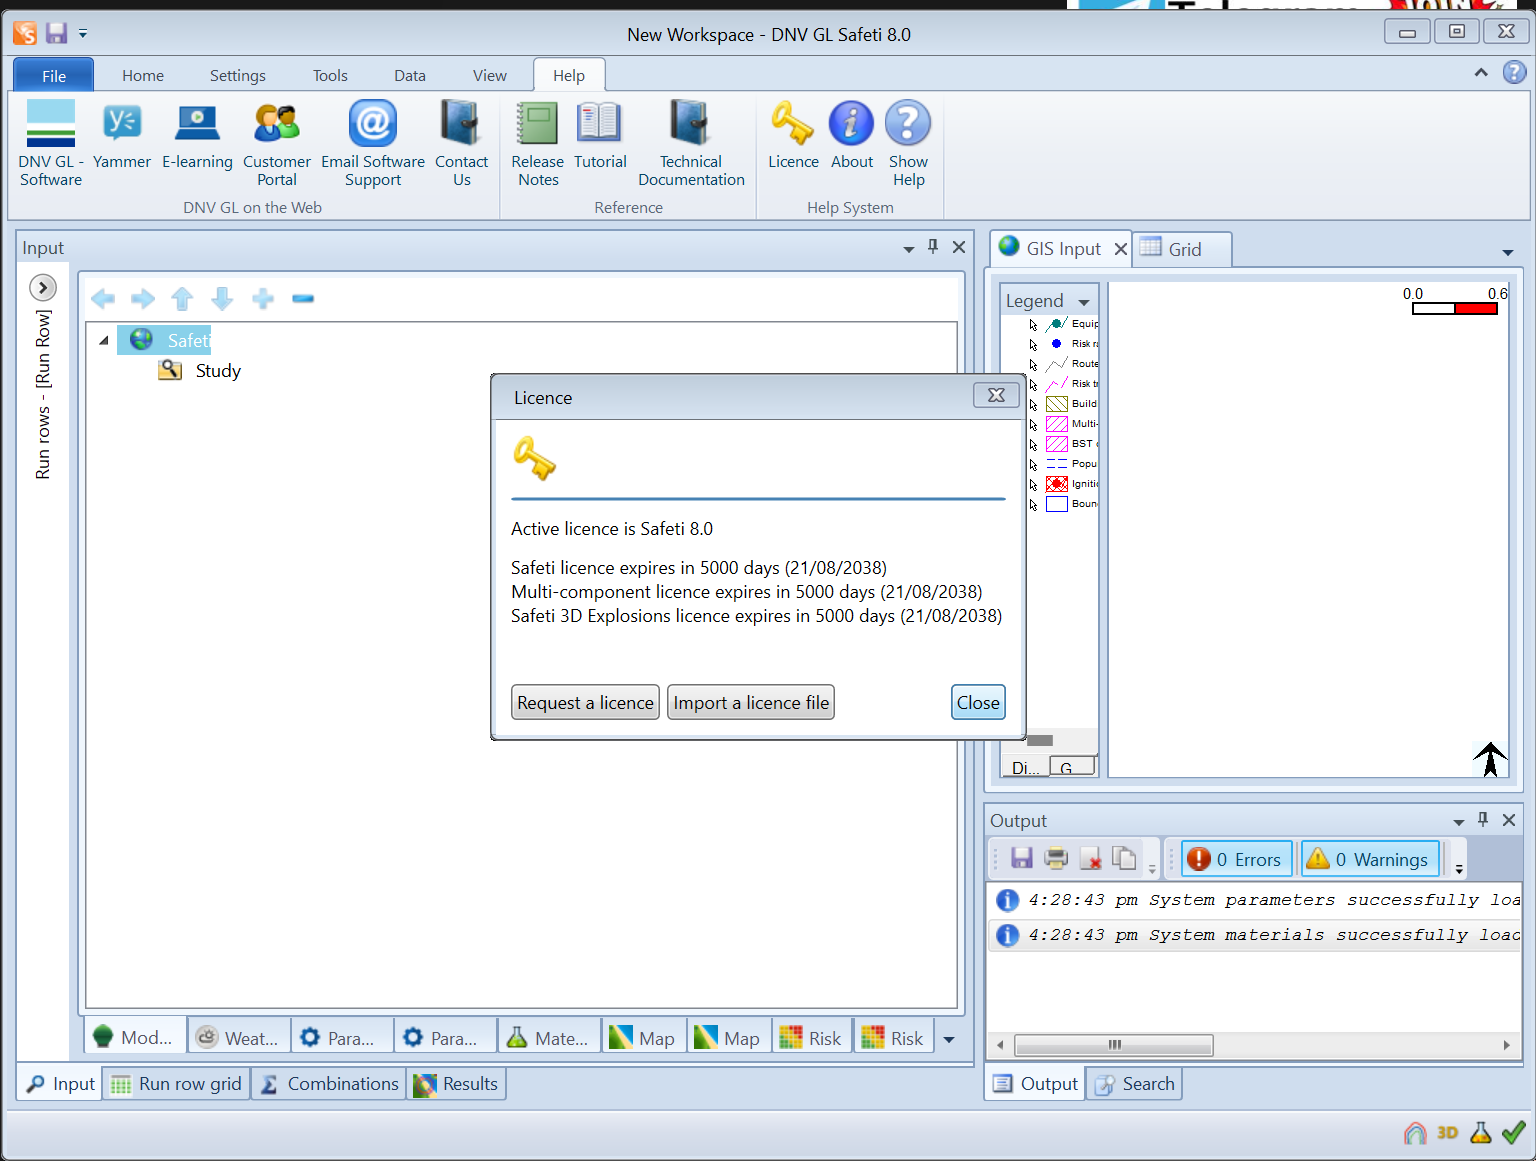The image size is (1536, 1161).
Task: Click the minus collapse-all icon
Action: pos(303,298)
